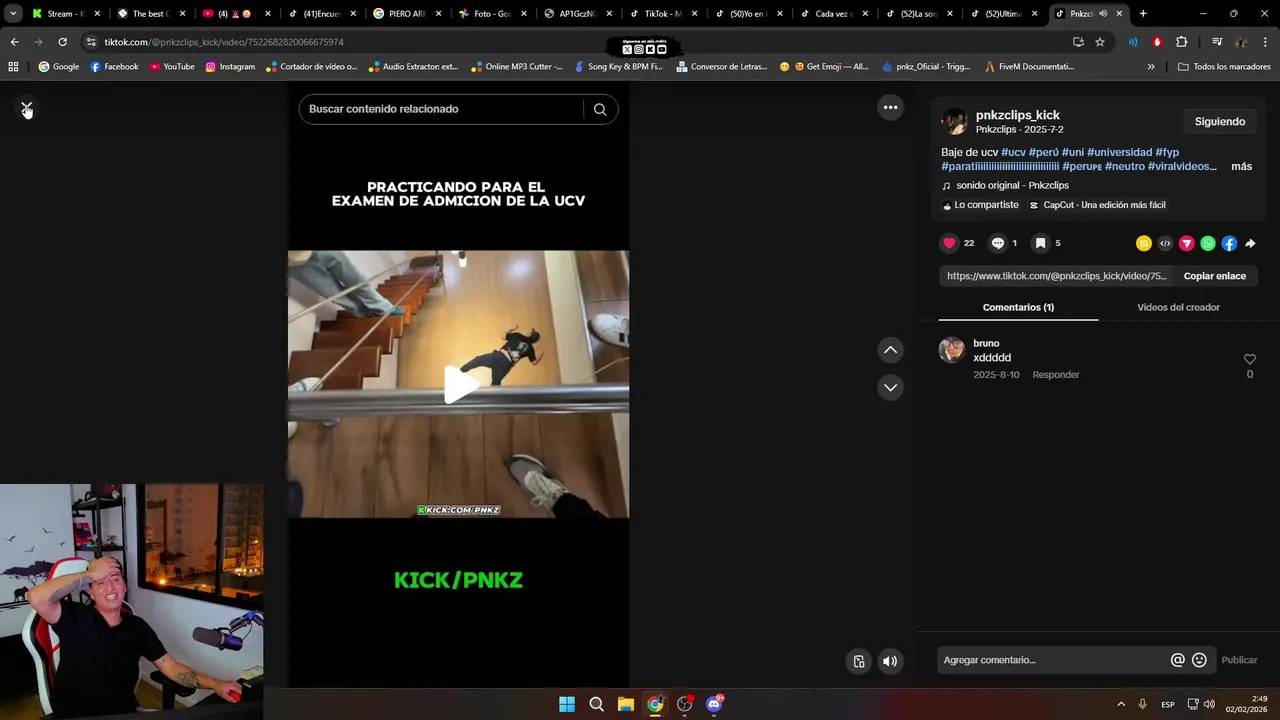Open Windows Start menu
Screen dimensions: 1280x720
click(x=567, y=704)
